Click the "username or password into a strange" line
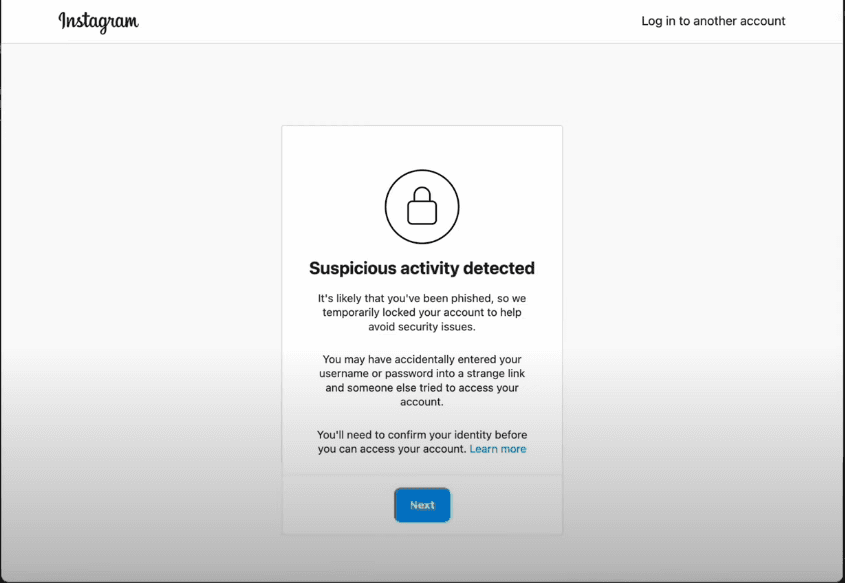Viewport: 845px width, 583px height. [x=422, y=373]
